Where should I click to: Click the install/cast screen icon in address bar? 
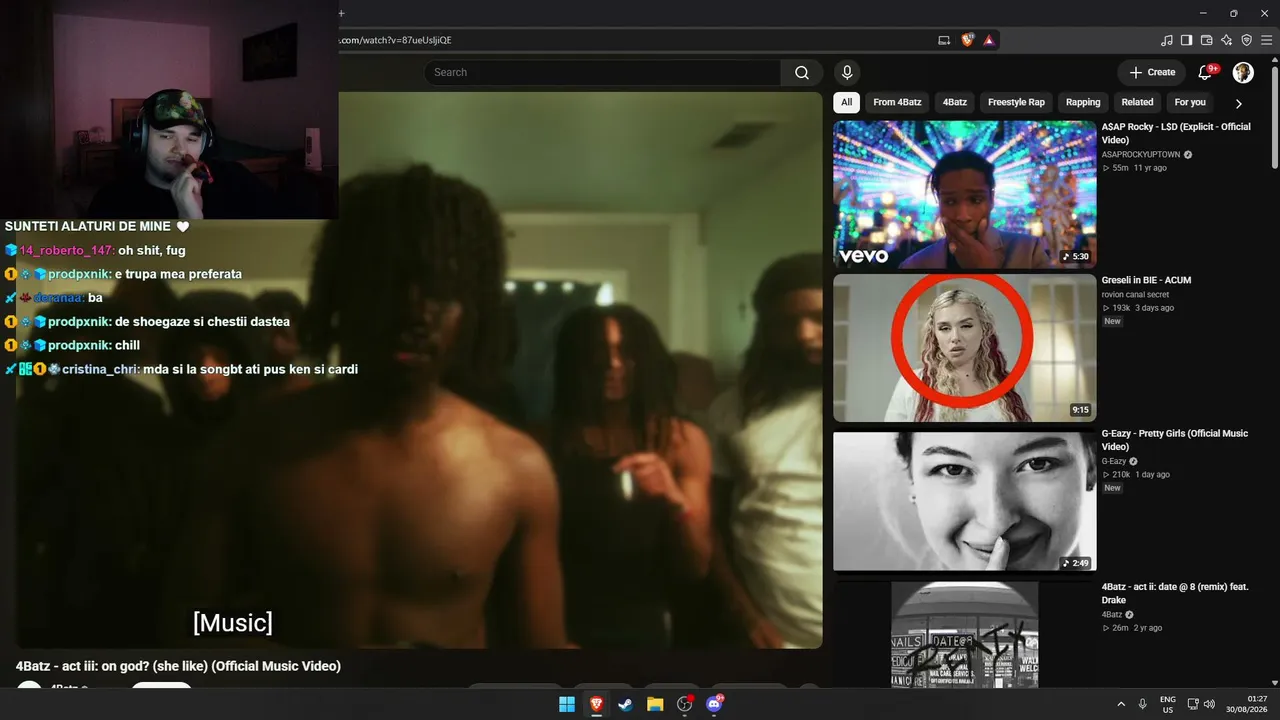click(x=944, y=40)
